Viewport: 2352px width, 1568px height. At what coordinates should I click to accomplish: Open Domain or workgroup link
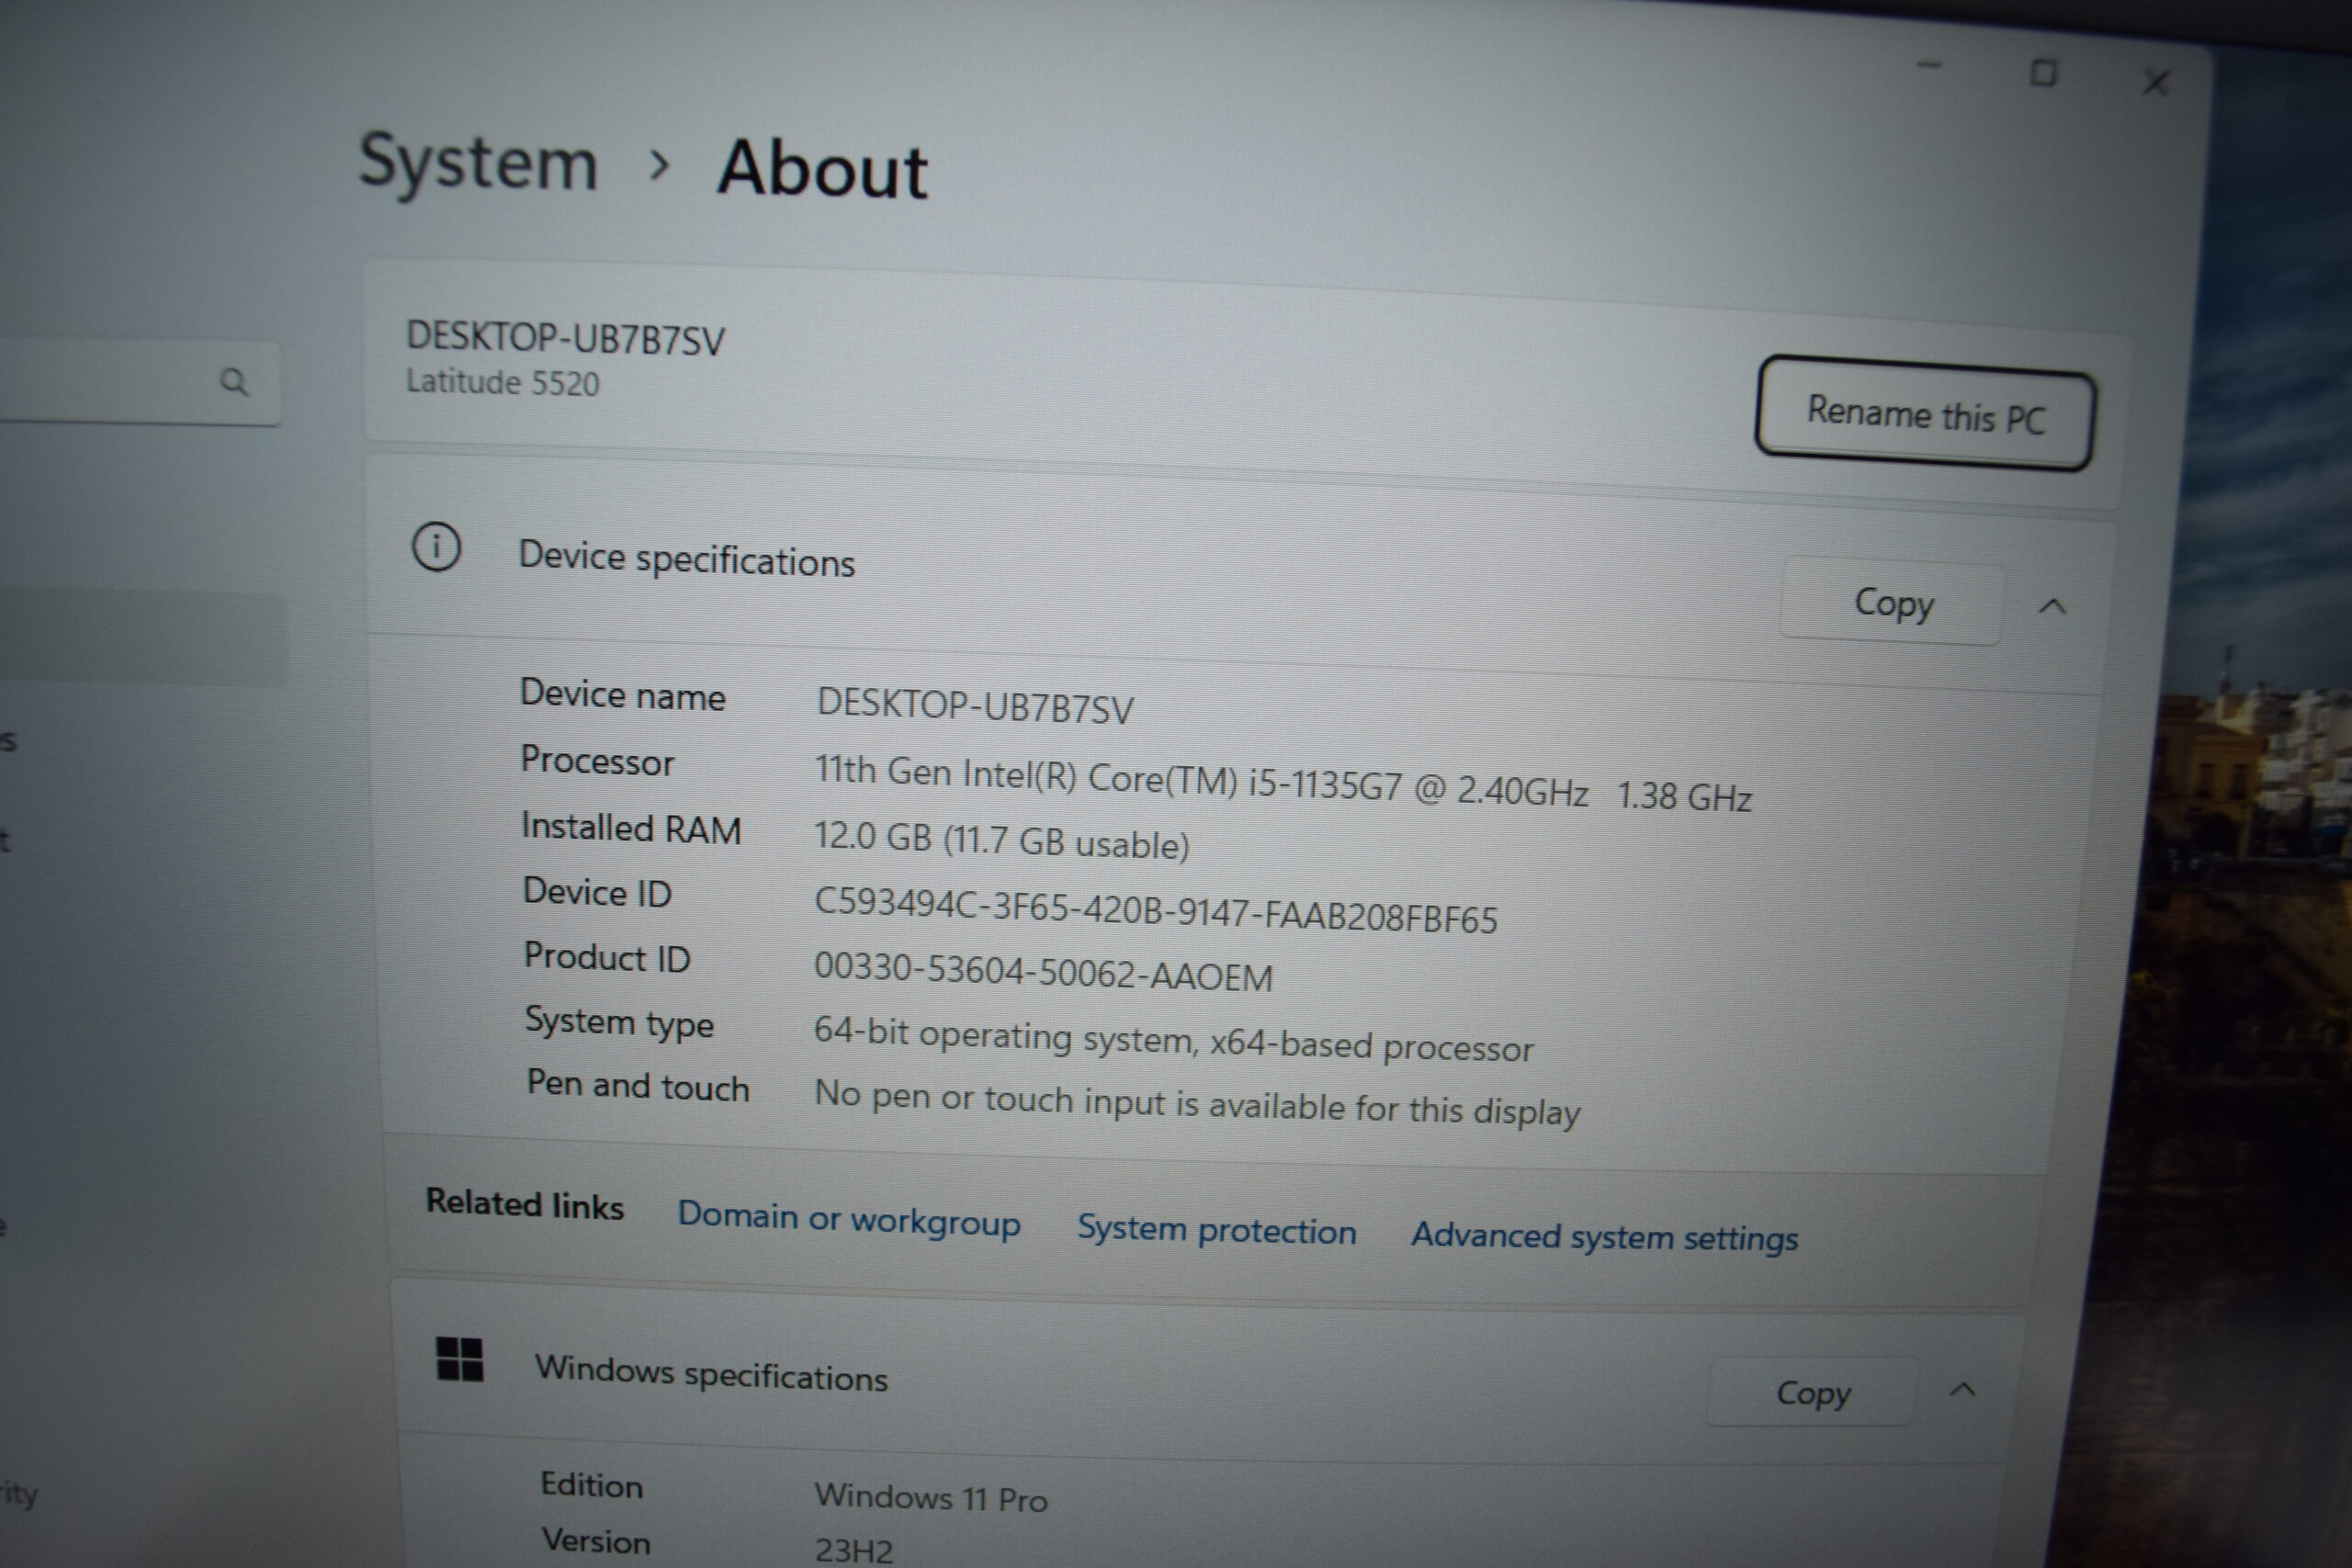[x=848, y=1219]
